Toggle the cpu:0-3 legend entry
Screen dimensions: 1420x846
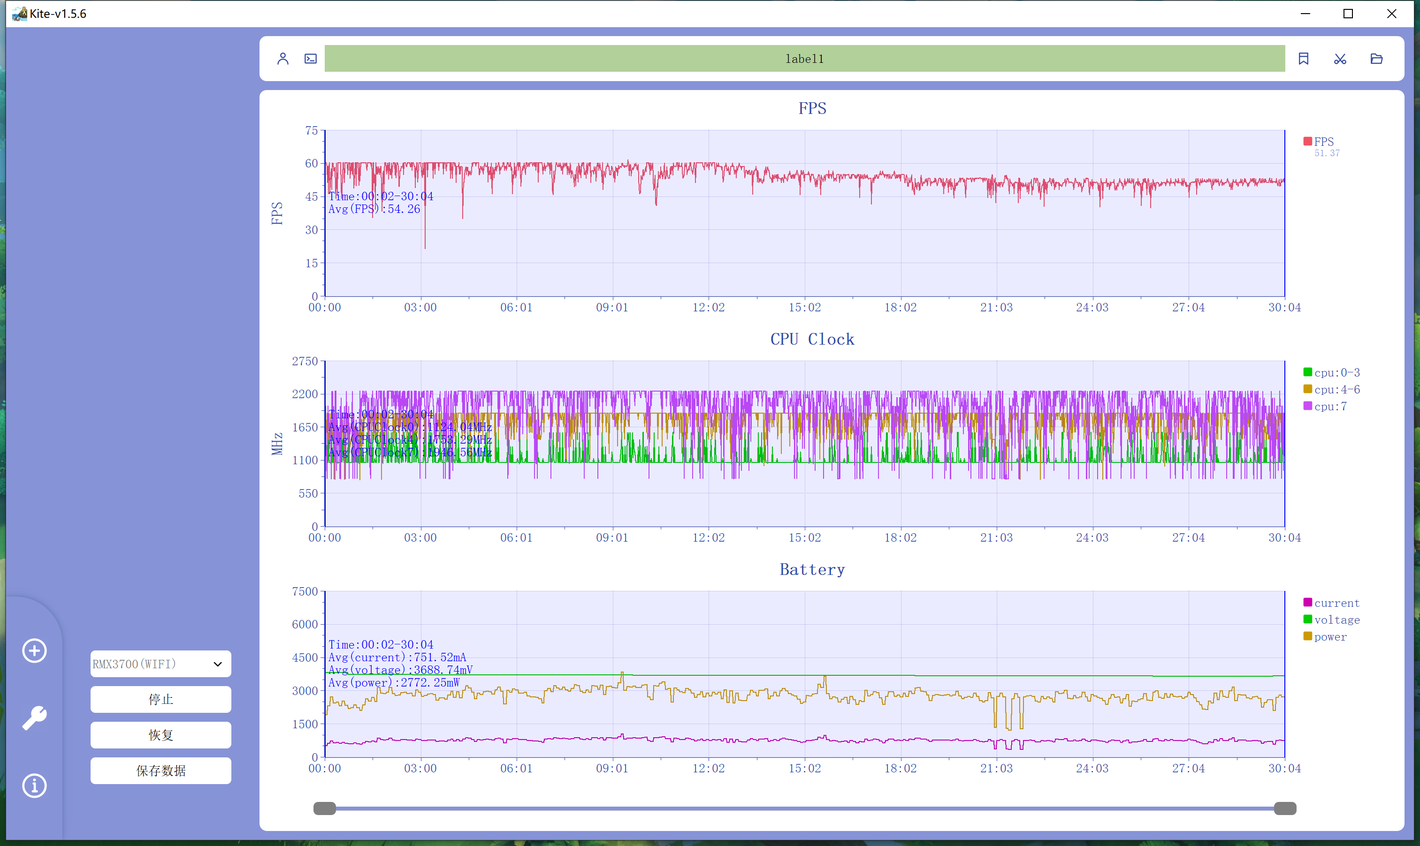1331,373
